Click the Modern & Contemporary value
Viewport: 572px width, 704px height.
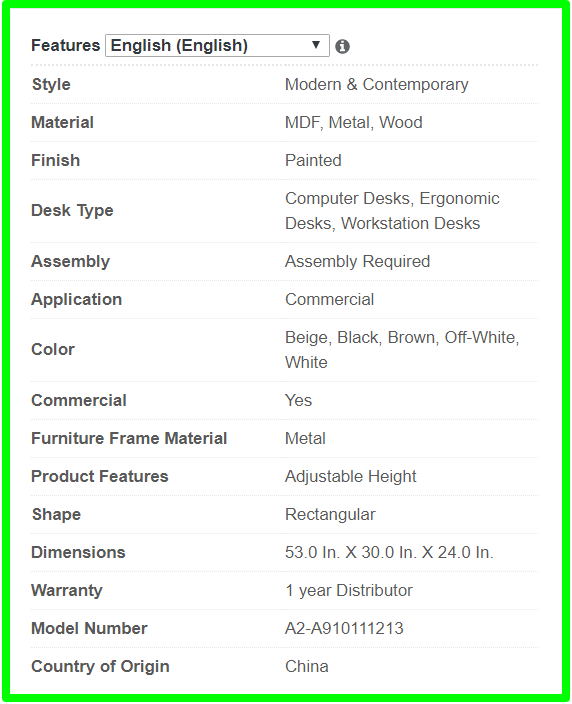coord(377,84)
